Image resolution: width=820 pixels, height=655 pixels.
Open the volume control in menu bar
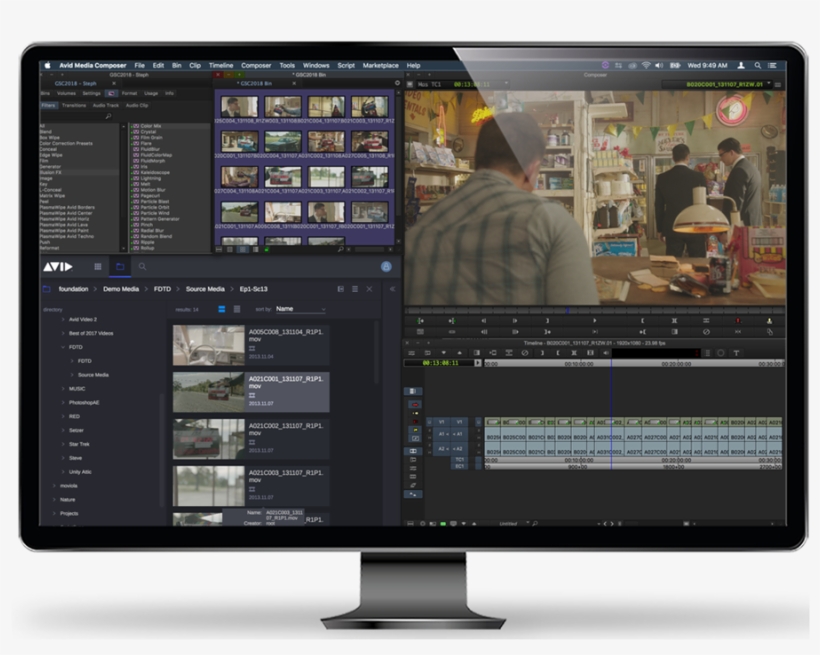(x=659, y=65)
